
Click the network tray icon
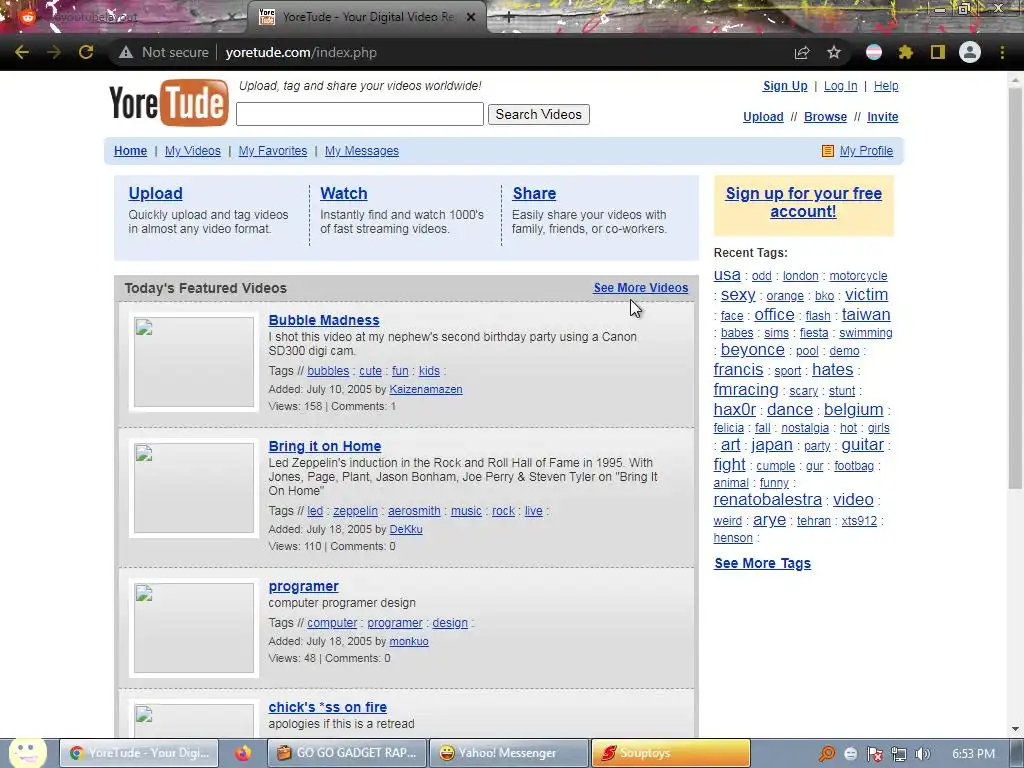point(899,754)
